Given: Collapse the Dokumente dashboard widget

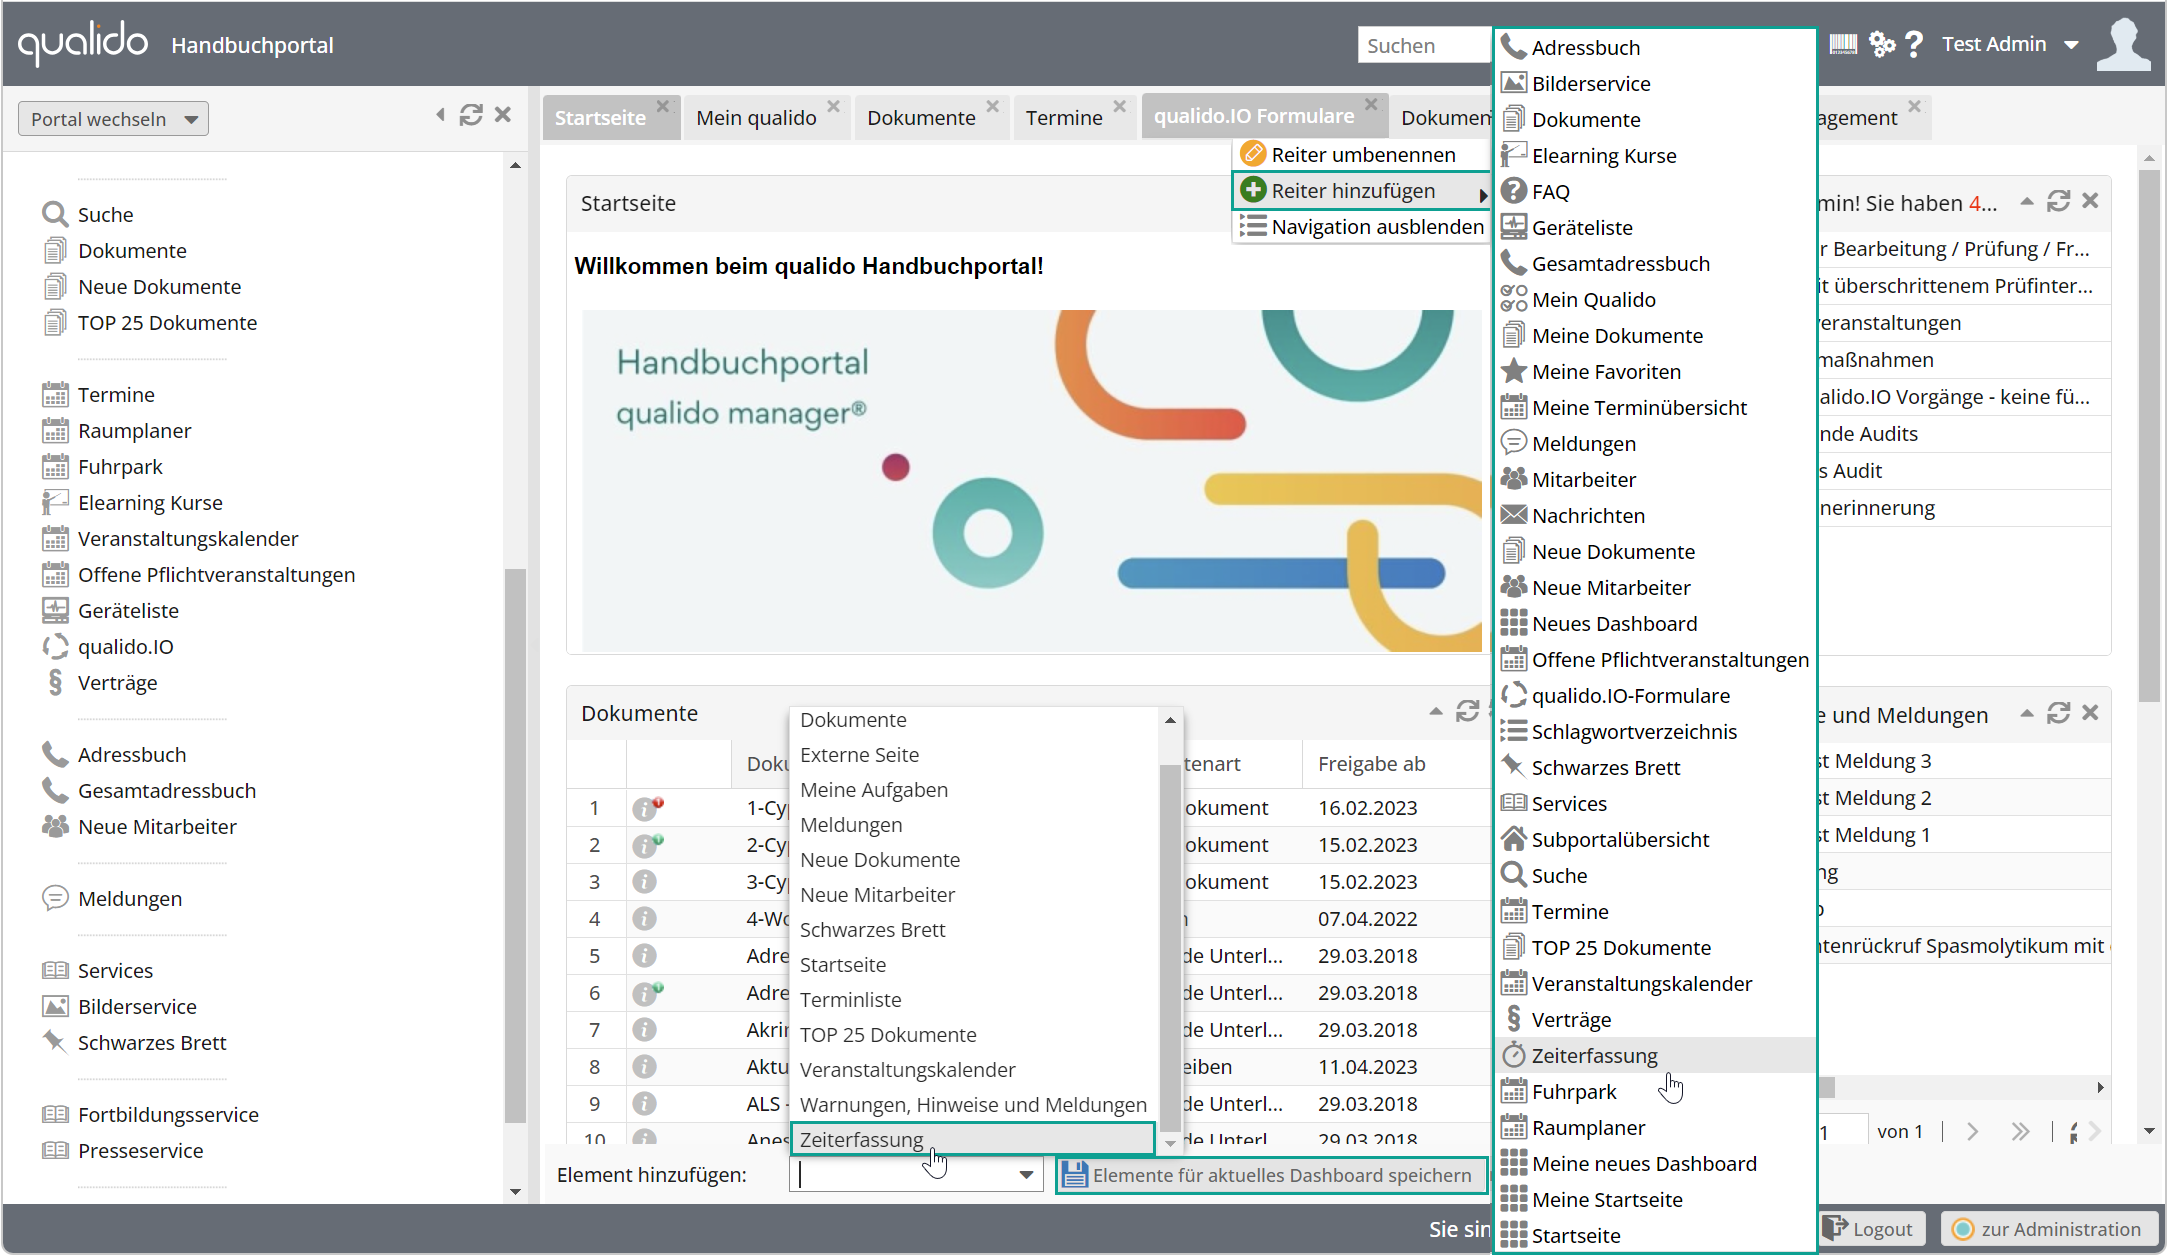Looking at the screenshot, I should tap(1436, 711).
